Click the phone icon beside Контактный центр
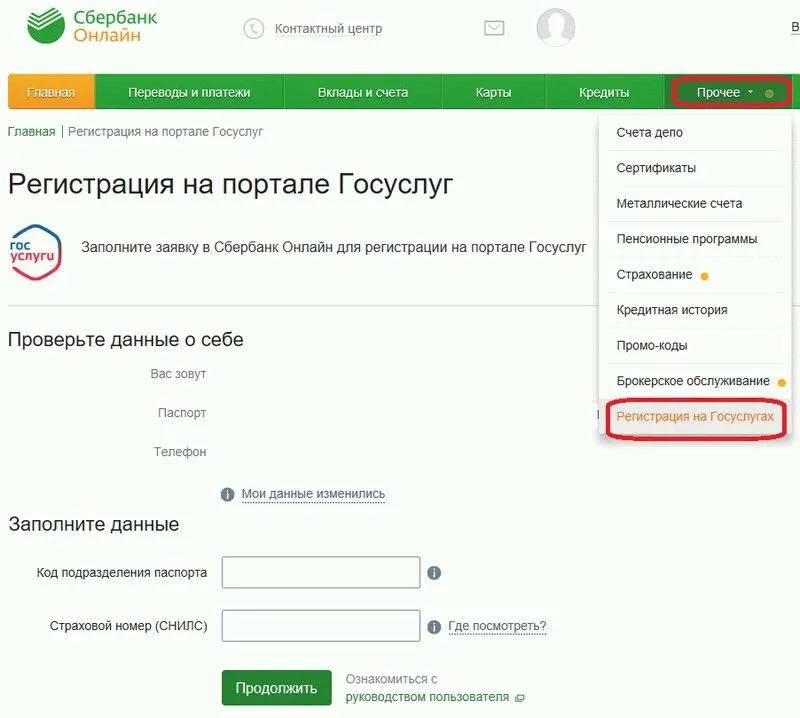Image resolution: width=800 pixels, height=718 pixels. [x=253, y=29]
